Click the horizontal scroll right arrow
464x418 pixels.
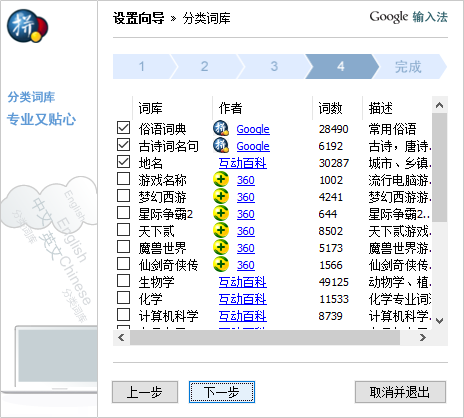pyautogui.click(x=423, y=338)
